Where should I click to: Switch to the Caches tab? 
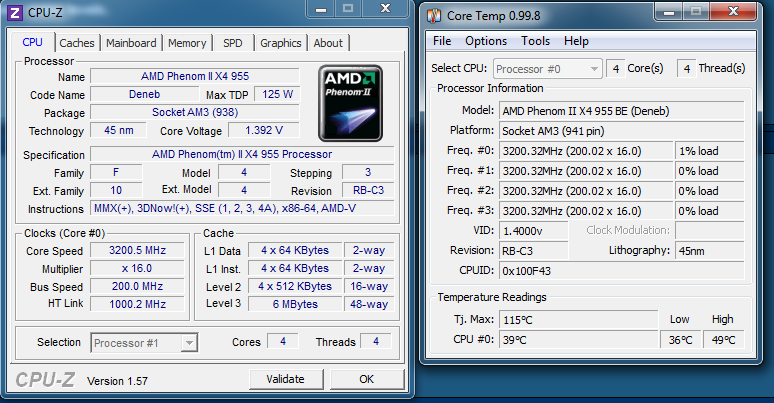click(77, 43)
